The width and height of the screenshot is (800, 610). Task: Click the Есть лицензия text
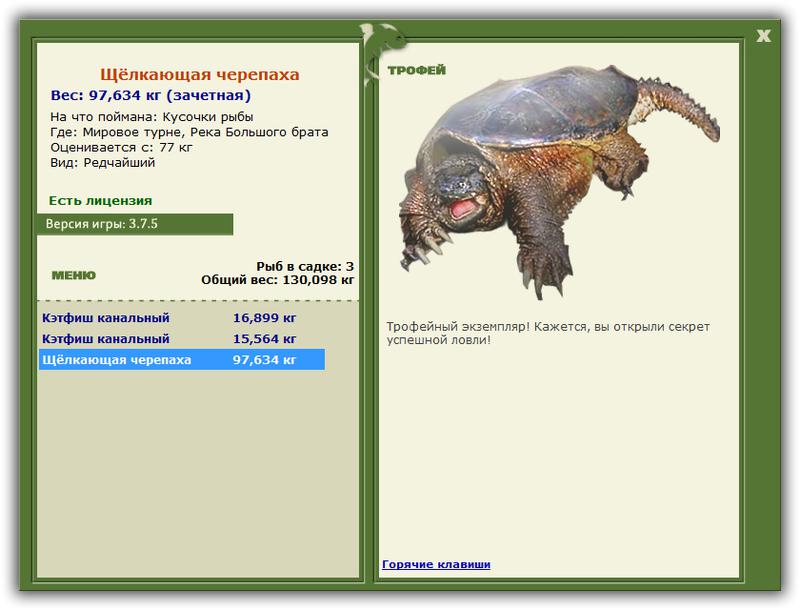(101, 200)
